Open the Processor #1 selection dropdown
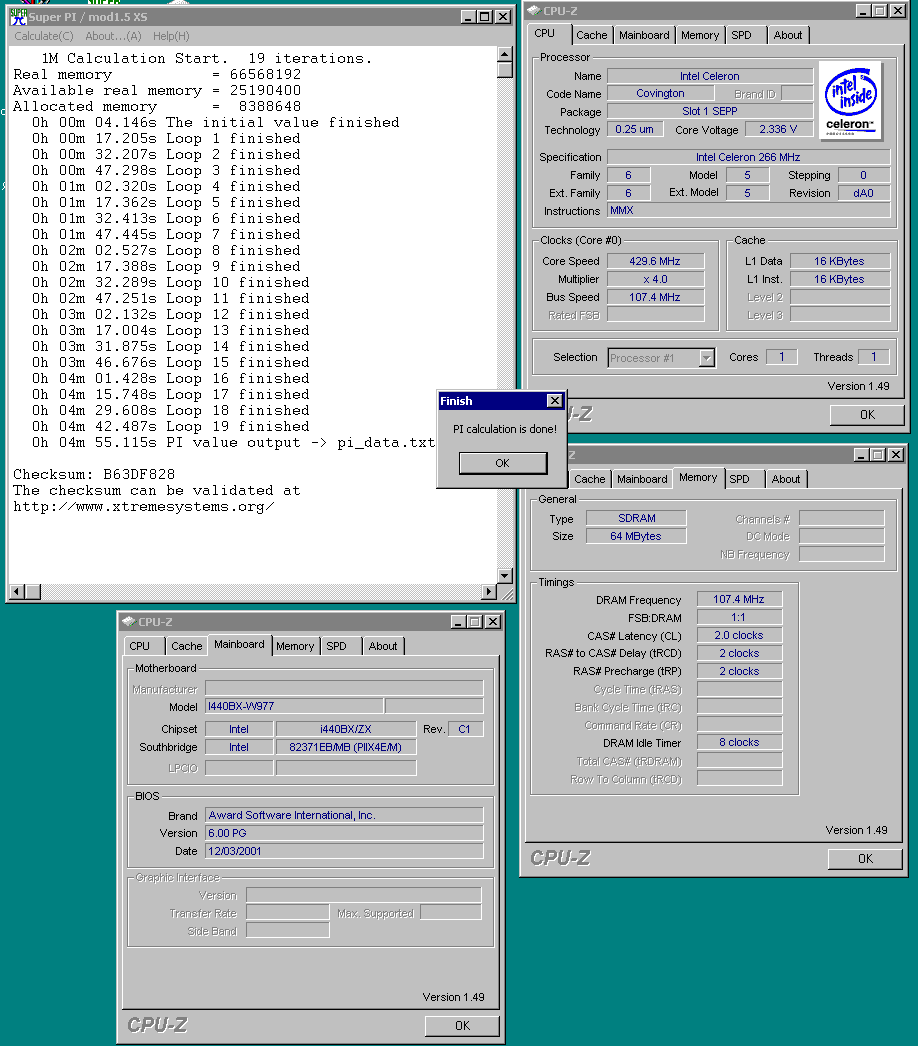The height and width of the screenshot is (1046, 918). click(x=707, y=358)
